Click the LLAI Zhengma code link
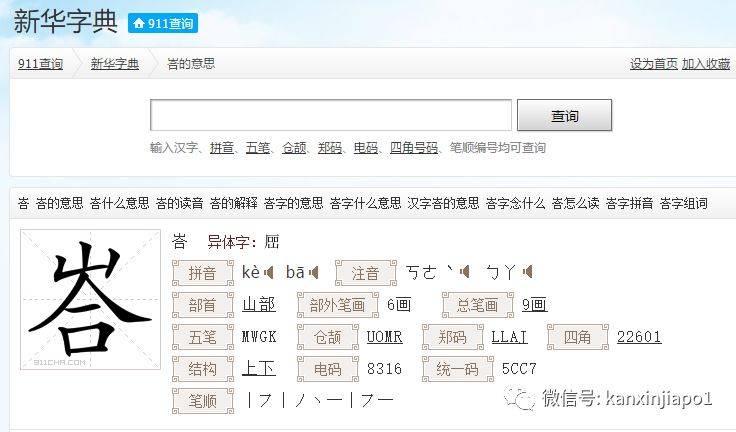Screen dimensions: 736x432 coord(509,337)
